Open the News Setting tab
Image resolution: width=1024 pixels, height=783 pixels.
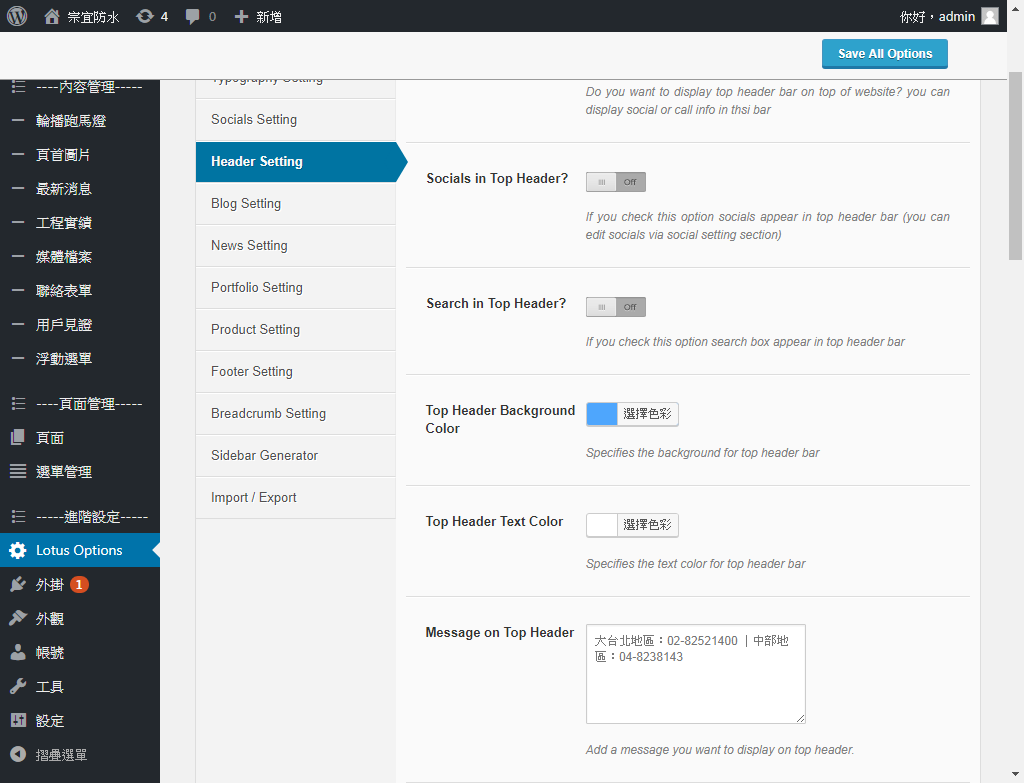(x=295, y=246)
